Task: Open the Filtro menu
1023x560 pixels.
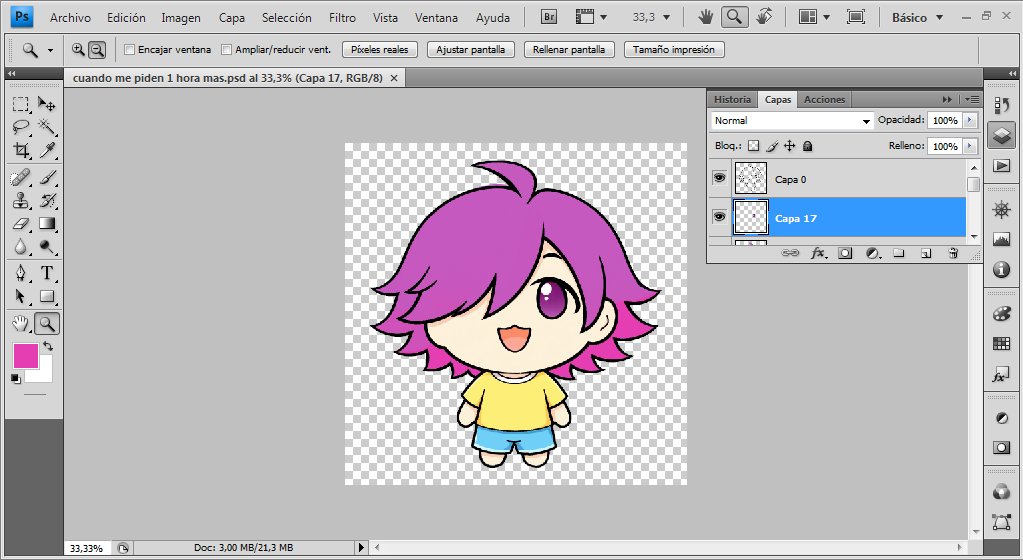Action: point(343,18)
